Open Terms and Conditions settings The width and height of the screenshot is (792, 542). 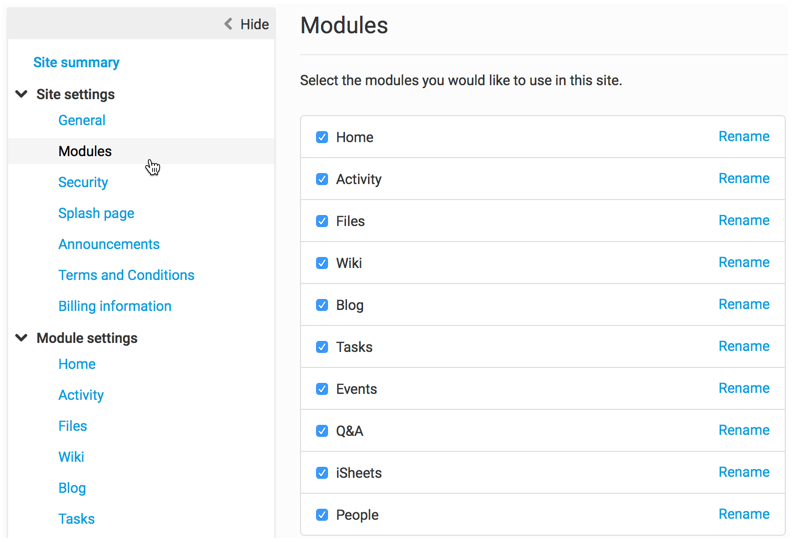126,275
